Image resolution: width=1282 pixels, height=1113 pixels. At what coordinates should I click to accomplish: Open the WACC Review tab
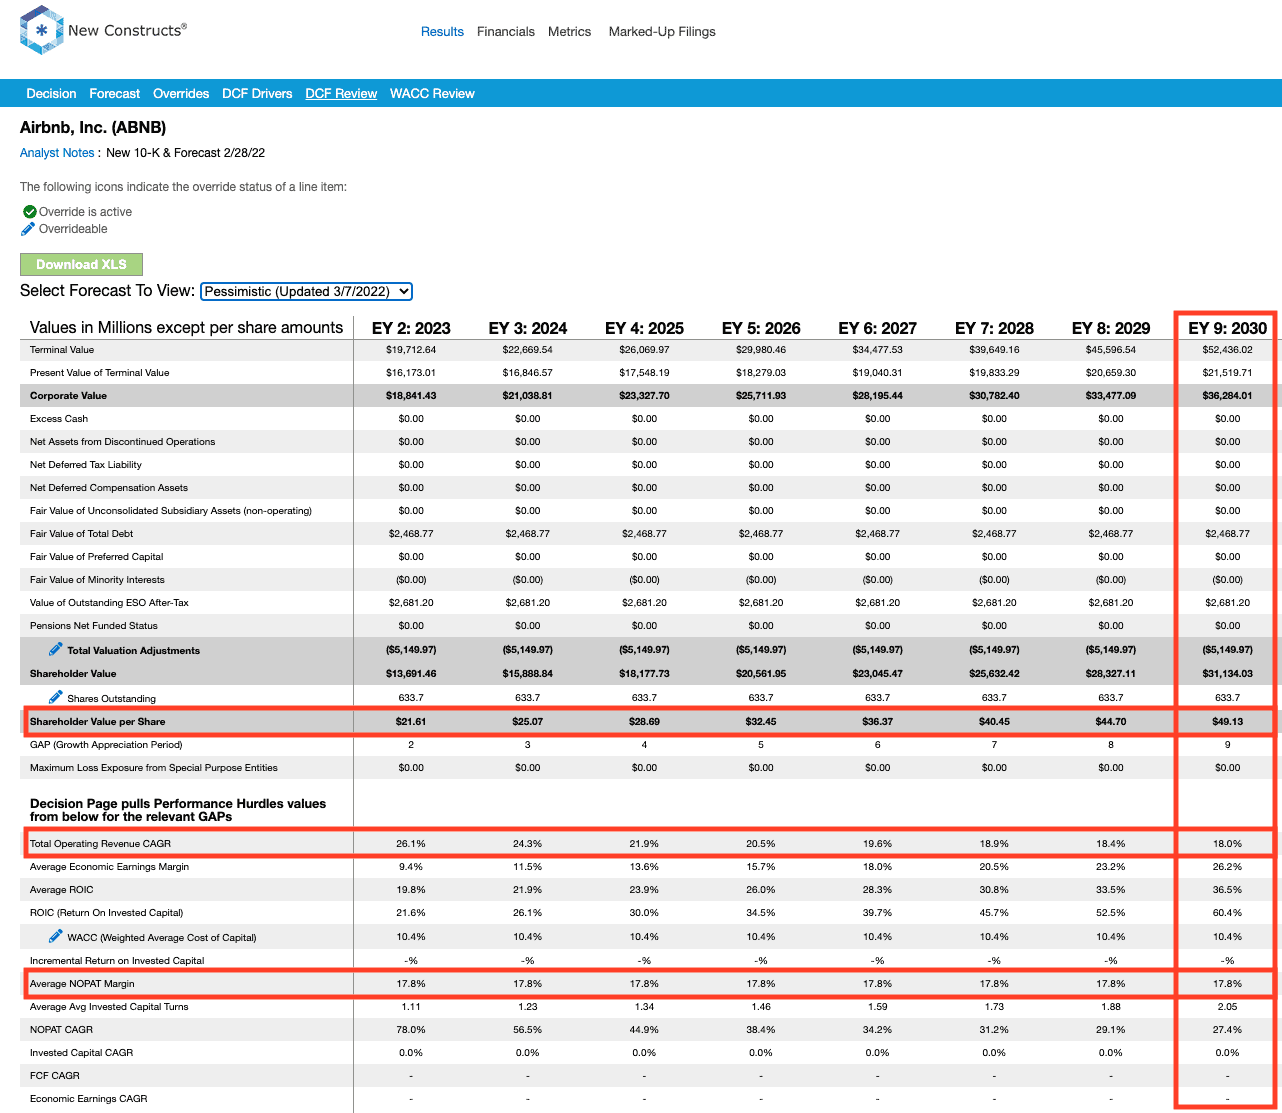pyautogui.click(x=432, y=94)
